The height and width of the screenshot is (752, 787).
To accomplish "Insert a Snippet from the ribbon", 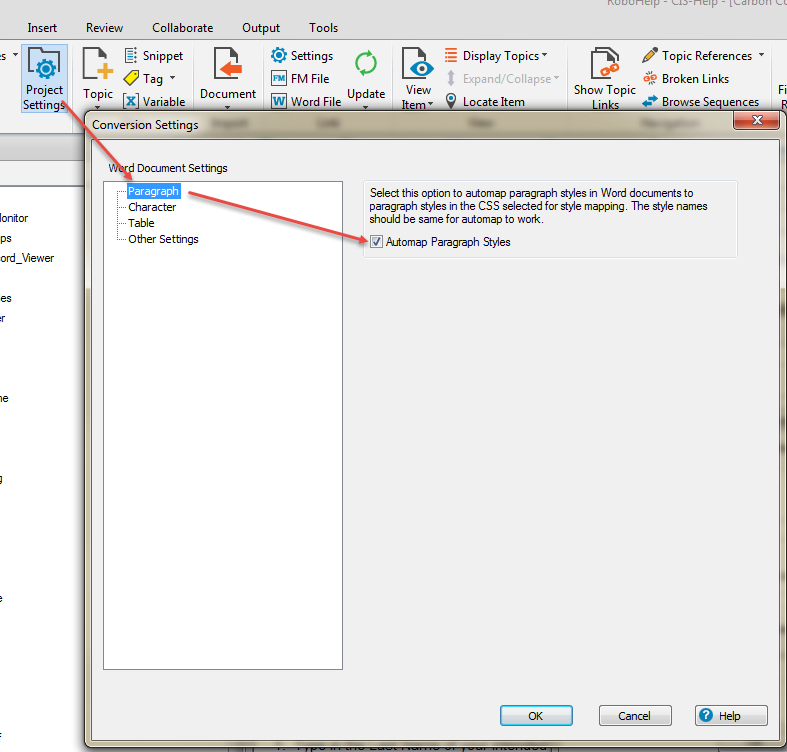I will tap(154, 55).
